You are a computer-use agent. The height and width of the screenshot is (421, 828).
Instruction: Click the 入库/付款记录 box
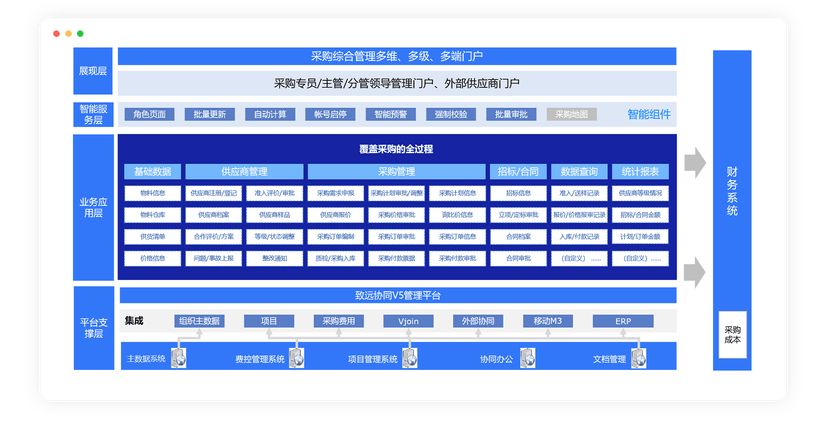point(579,237)
